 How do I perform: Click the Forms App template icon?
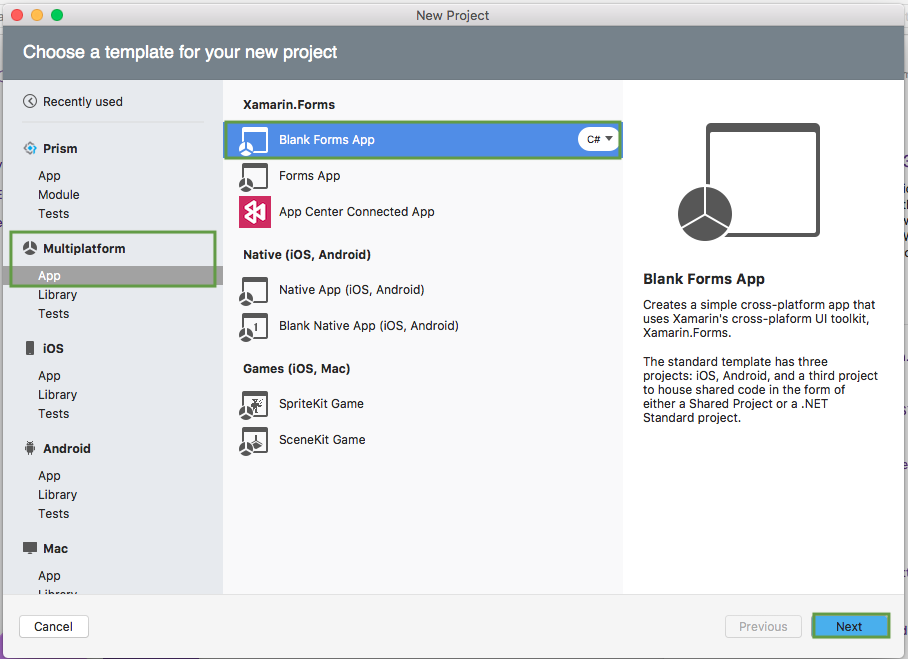[x=254, y=176]
